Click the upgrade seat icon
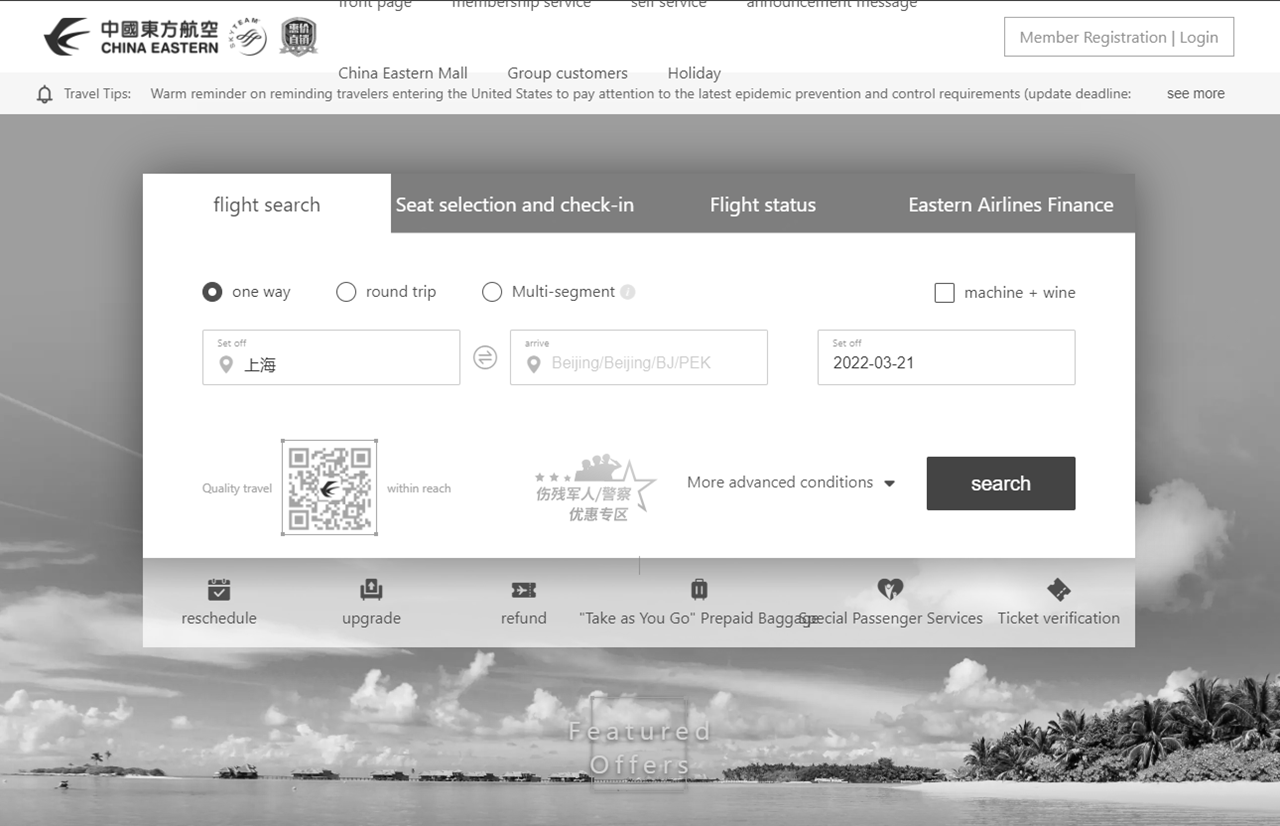This screenshot has width=1280, height=826. tap(371, 589)
